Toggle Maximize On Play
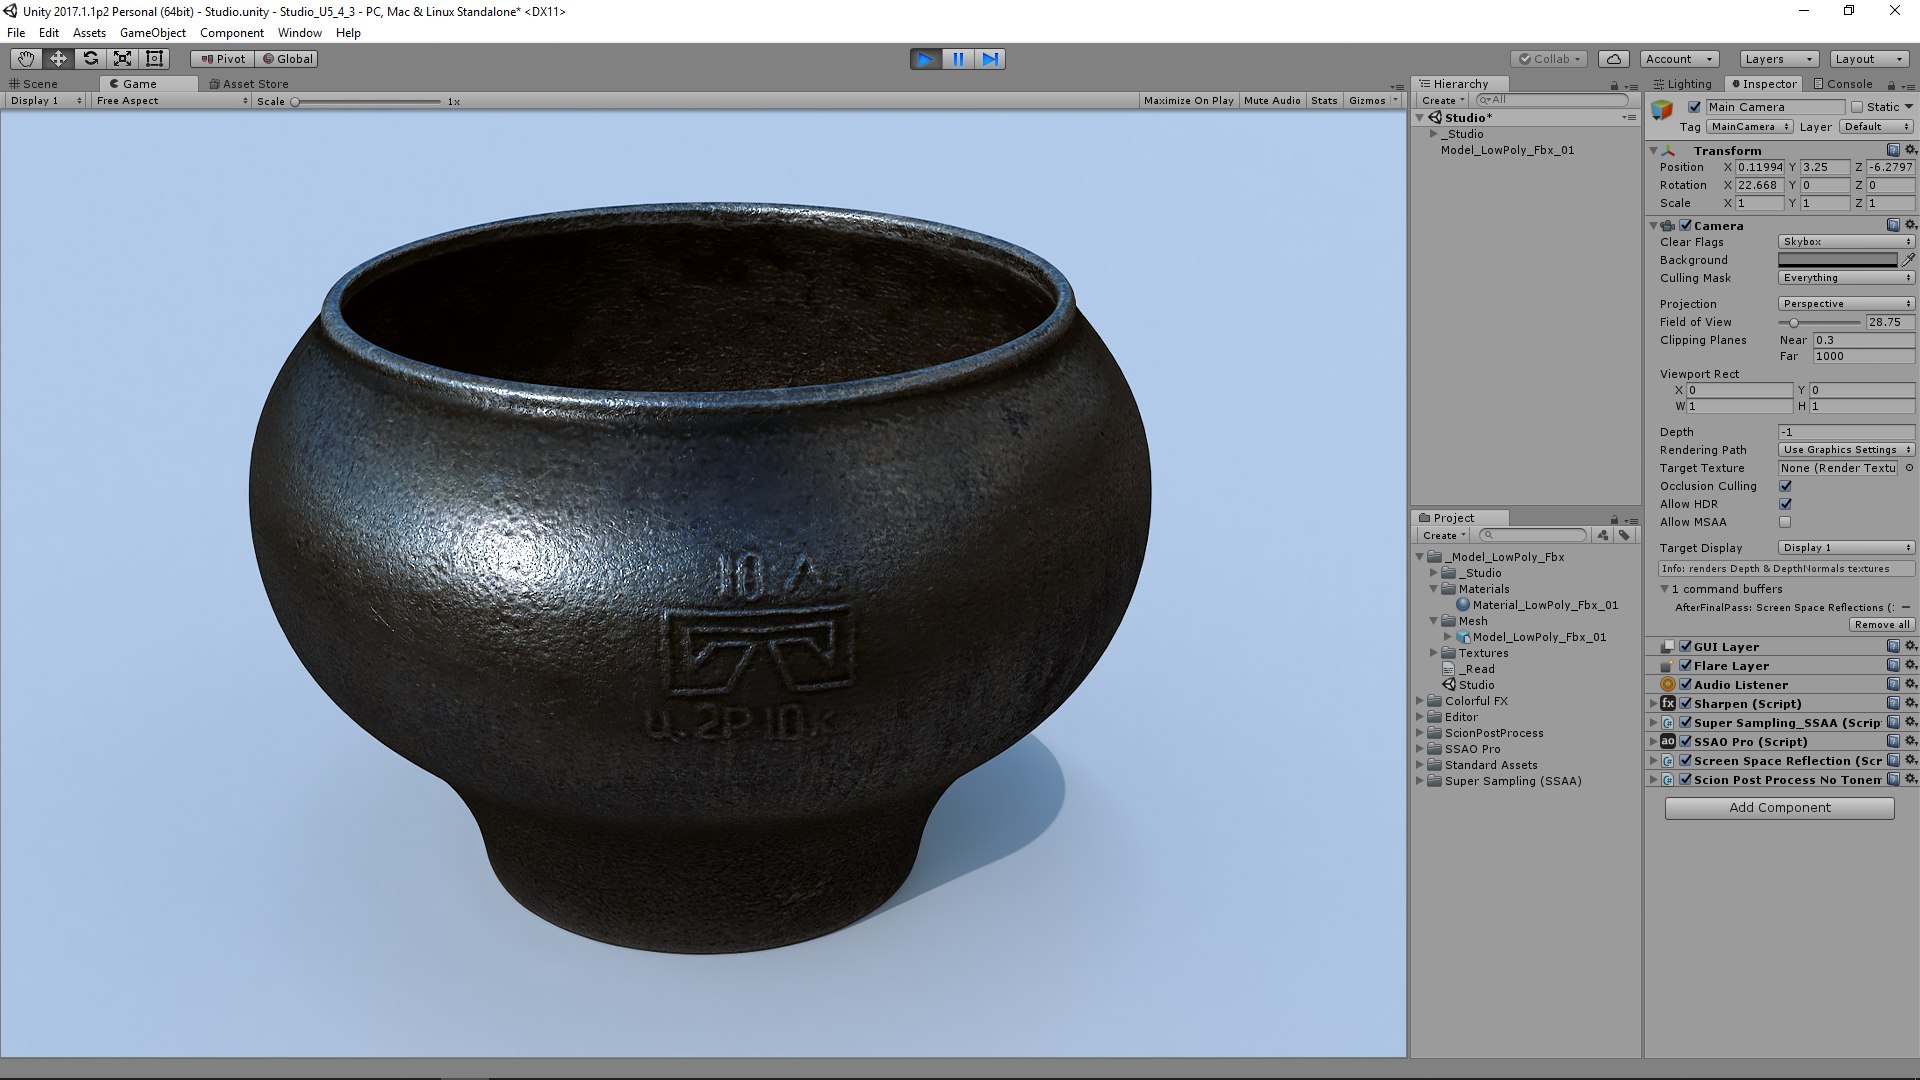This screenshot has width=1920, height=1080. [x=1188, y=101]
